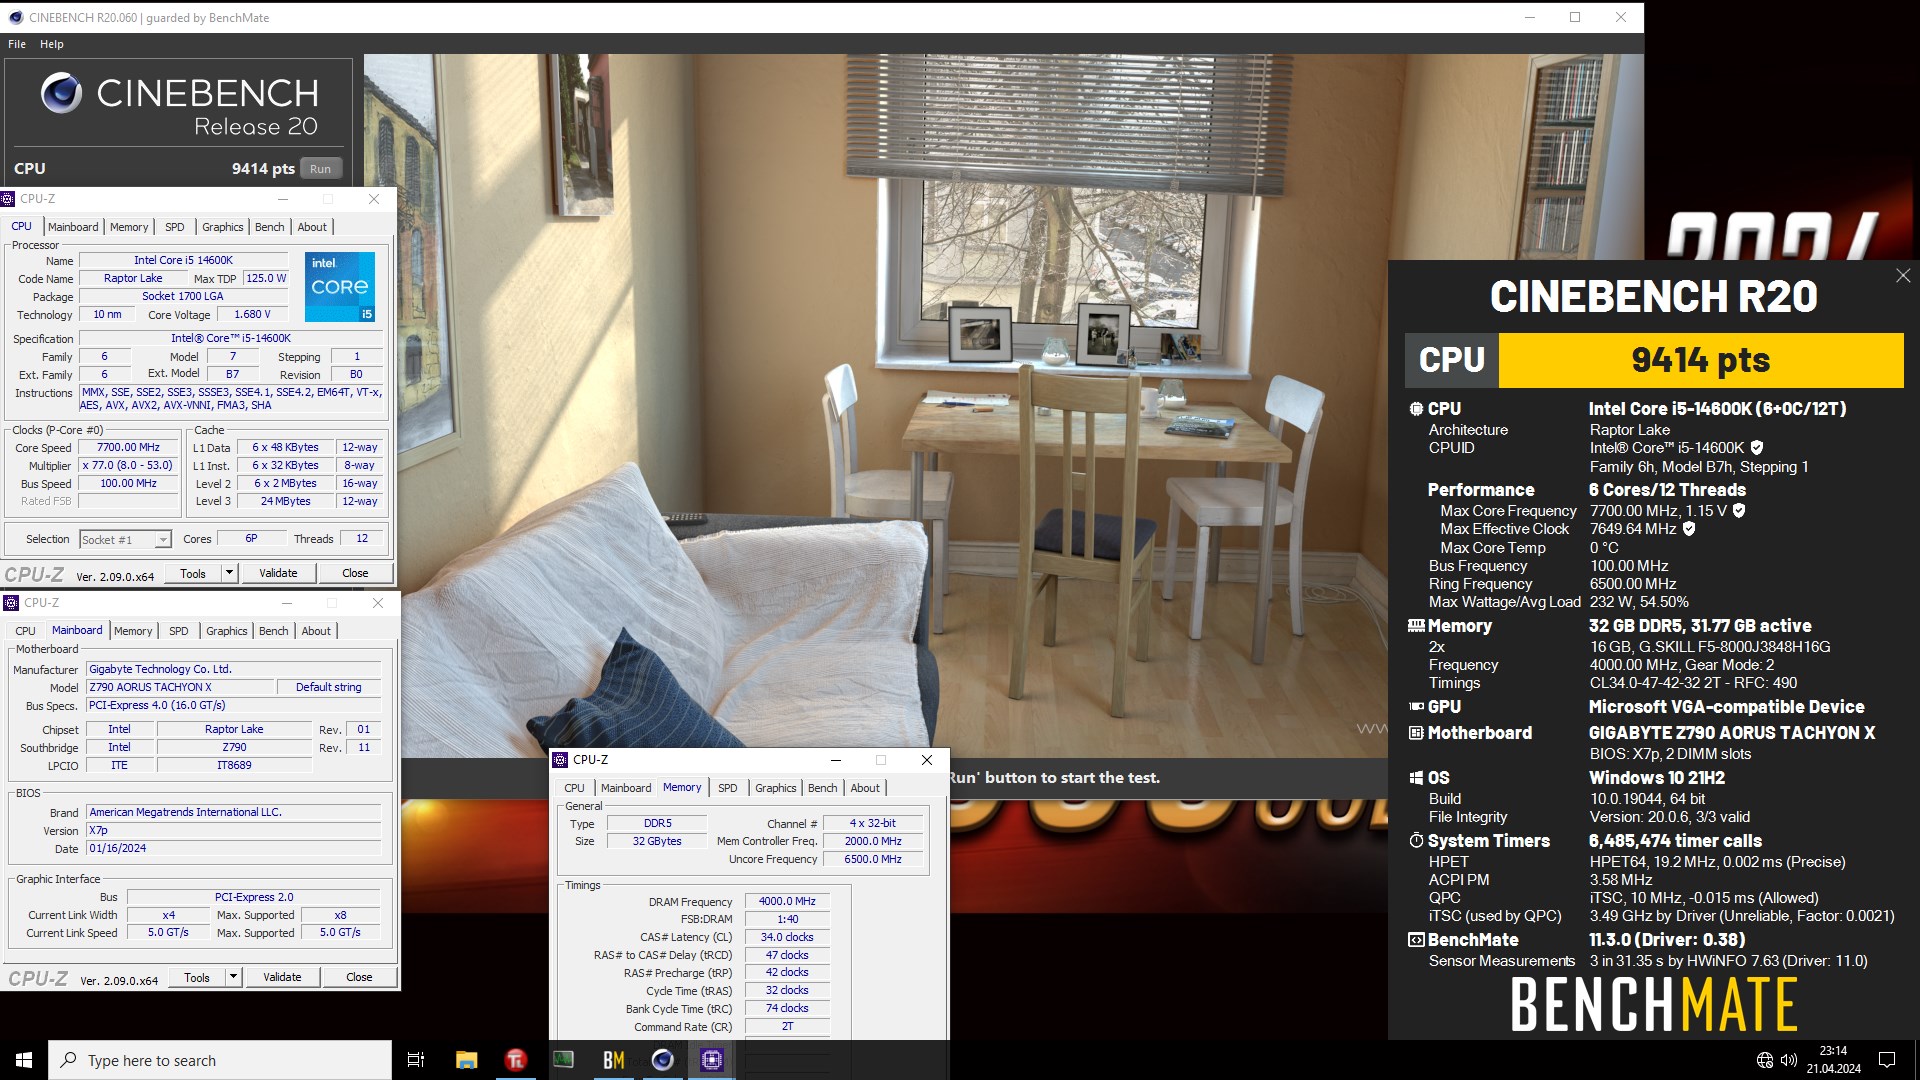Viewport: 1920px width, 1080px height.
Task: Click the Intel Core i5 logo in CPU-Z
Action: coord(339,286)
